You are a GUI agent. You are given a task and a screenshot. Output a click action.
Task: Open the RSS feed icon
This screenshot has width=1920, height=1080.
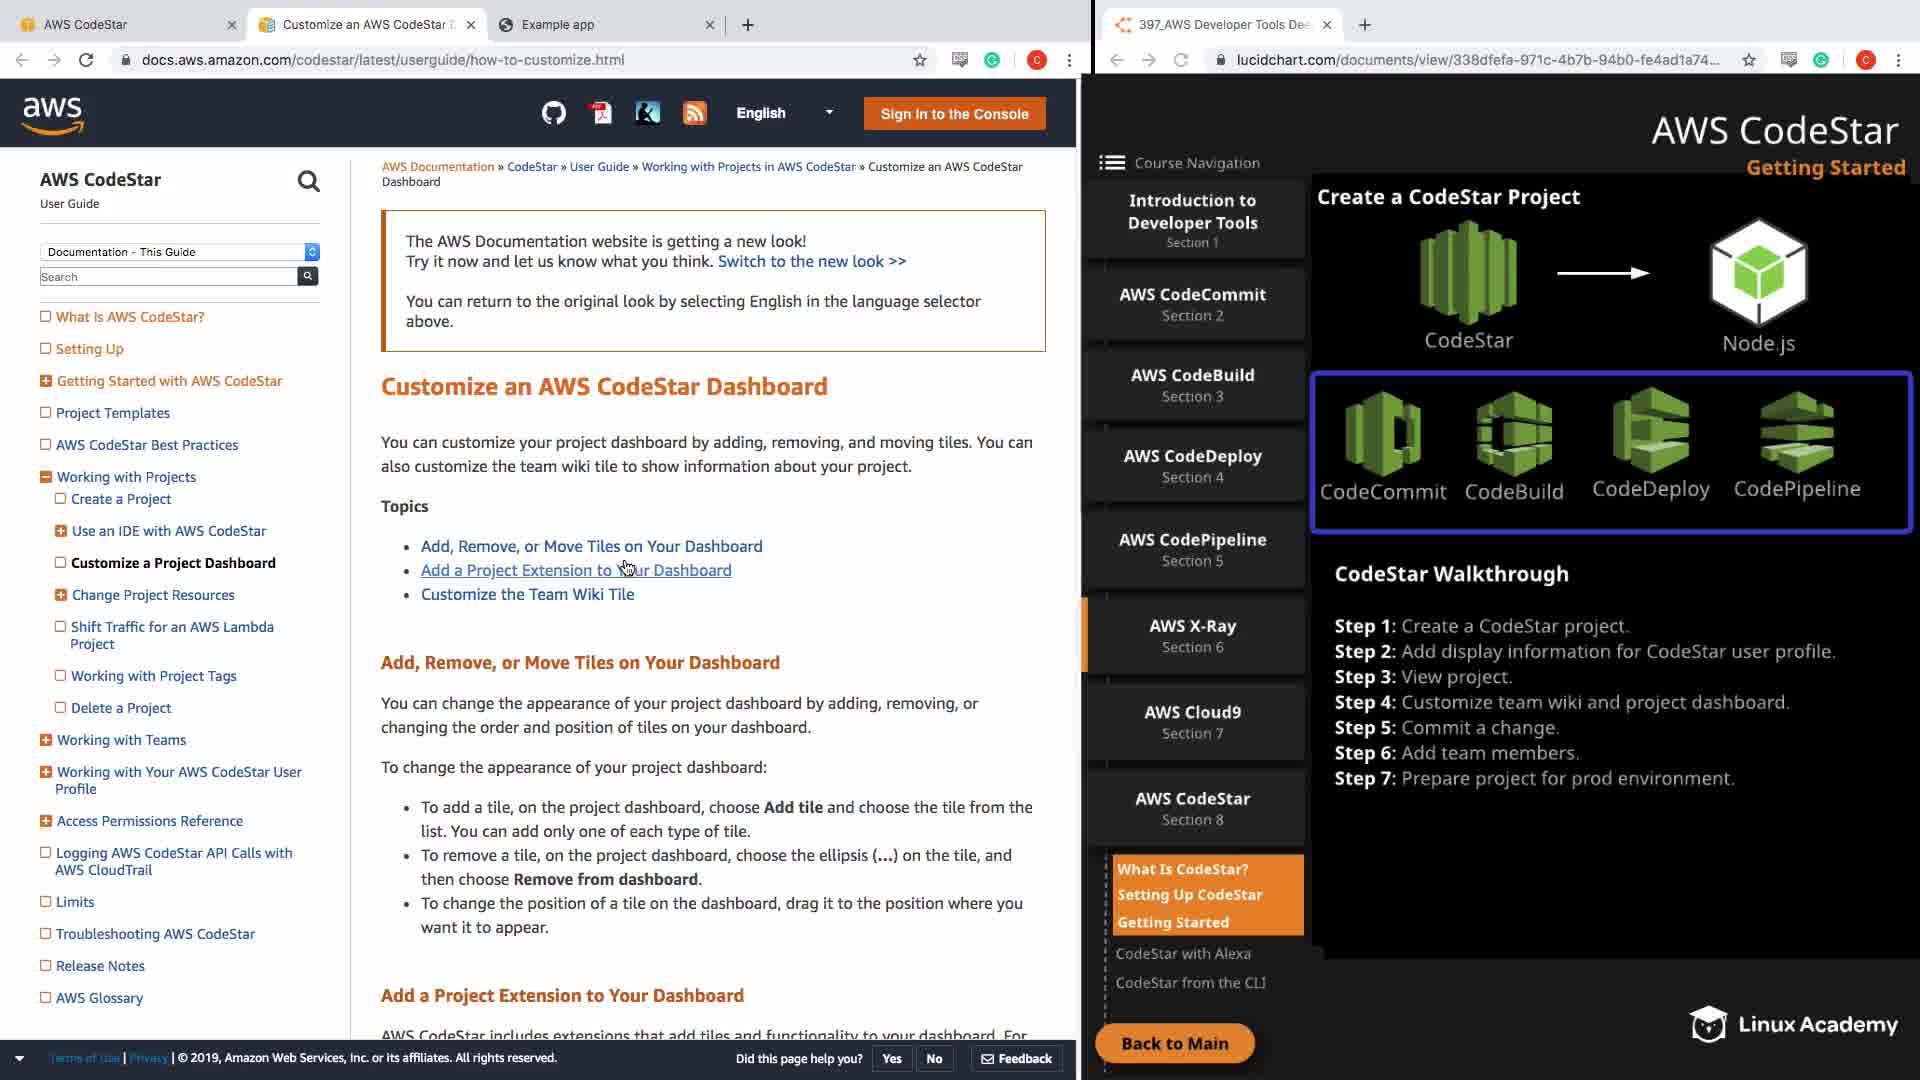[694, 113]
